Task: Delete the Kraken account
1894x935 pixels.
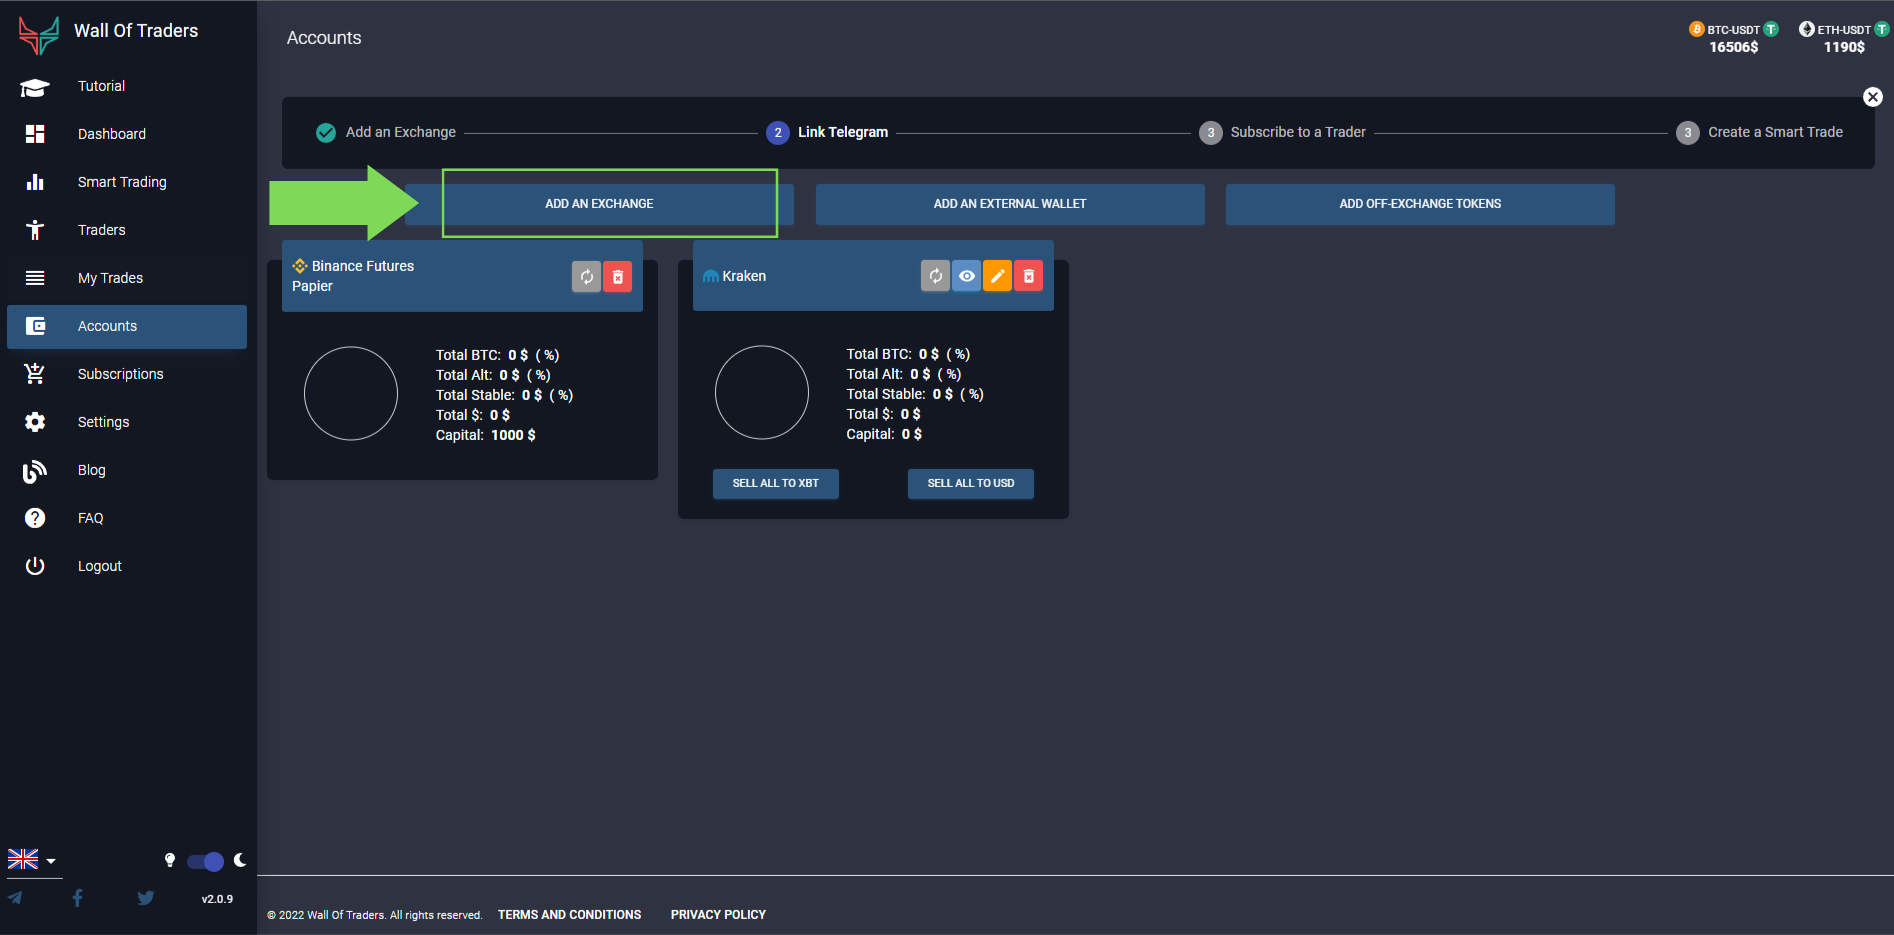Action: coord(1028,276)
